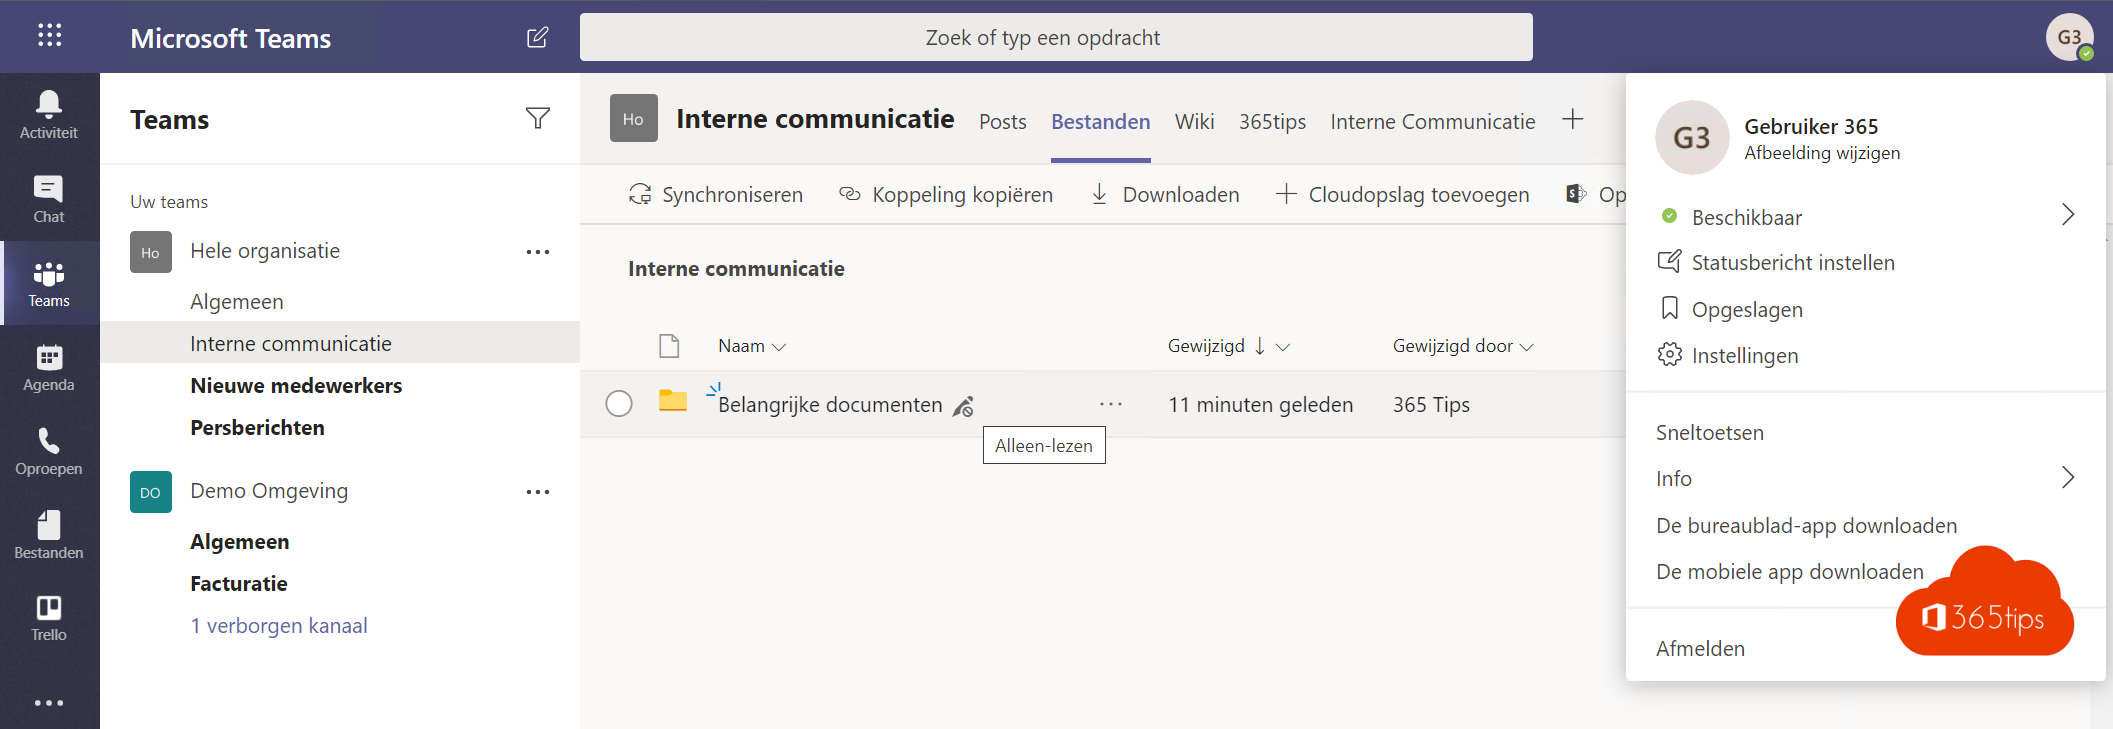Choose De bureaublad-app downloaden
Screen dimensions: 2113x729
point(1807,525)
